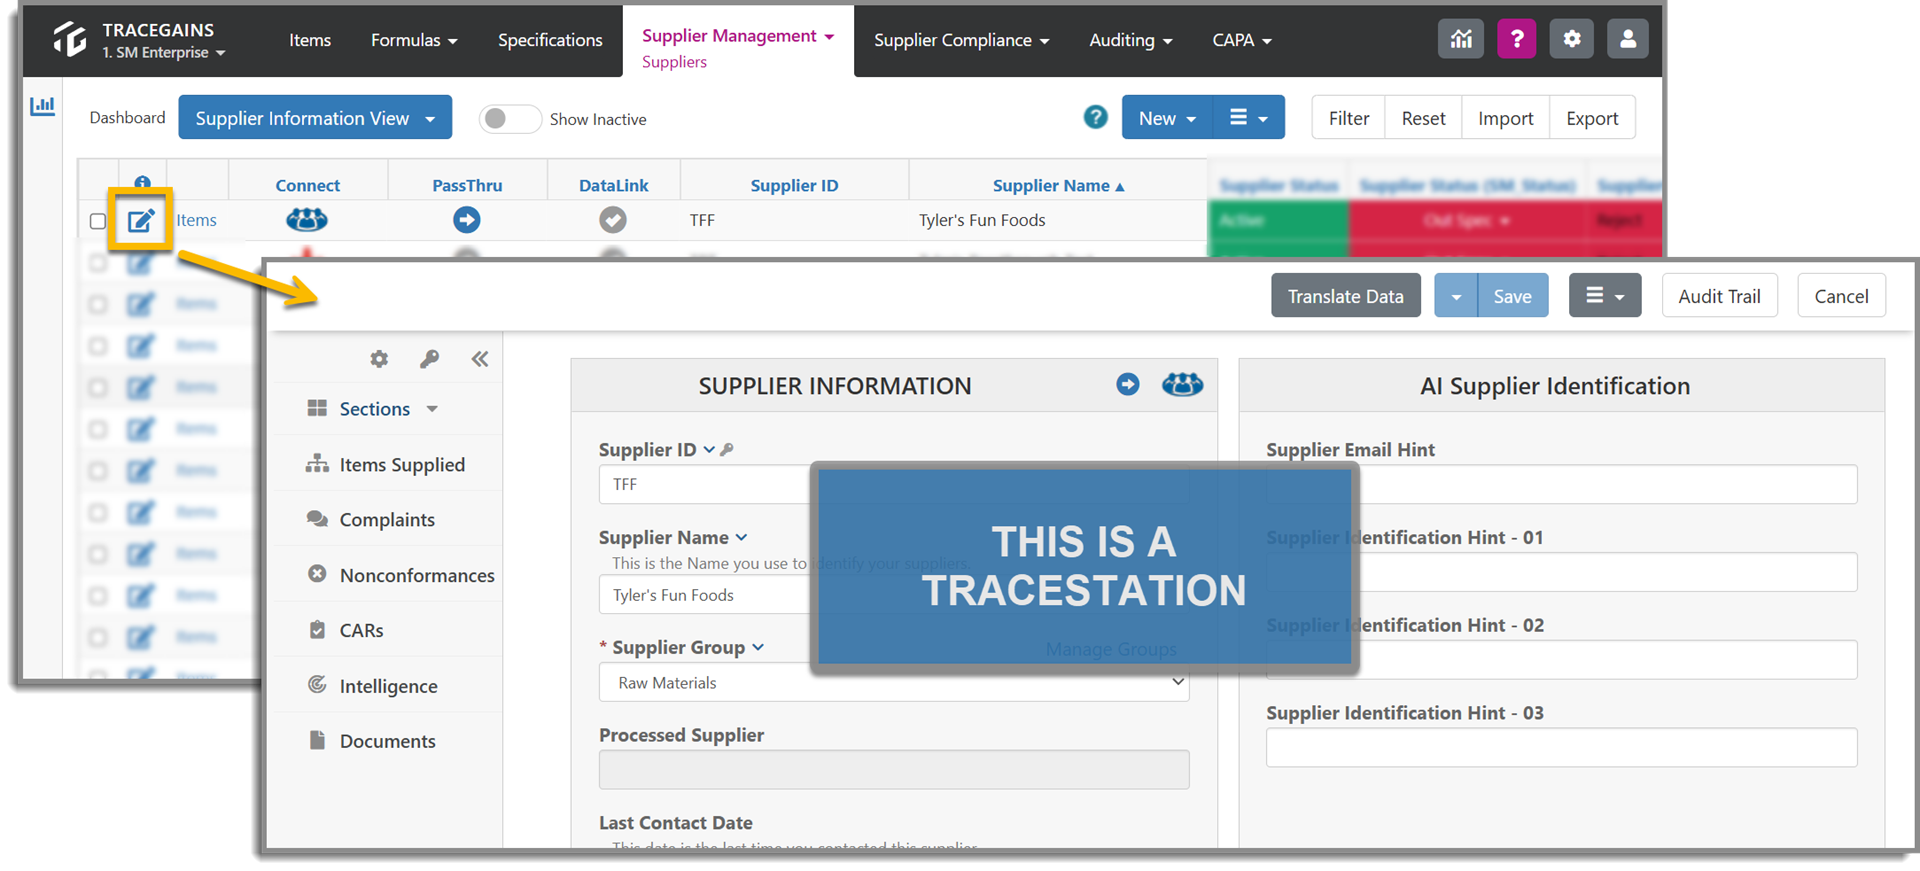Collapse side panel with double chevron icon
Image resolution: width=1920 pixels, height=871 pixels.
[x=480, y=359]
